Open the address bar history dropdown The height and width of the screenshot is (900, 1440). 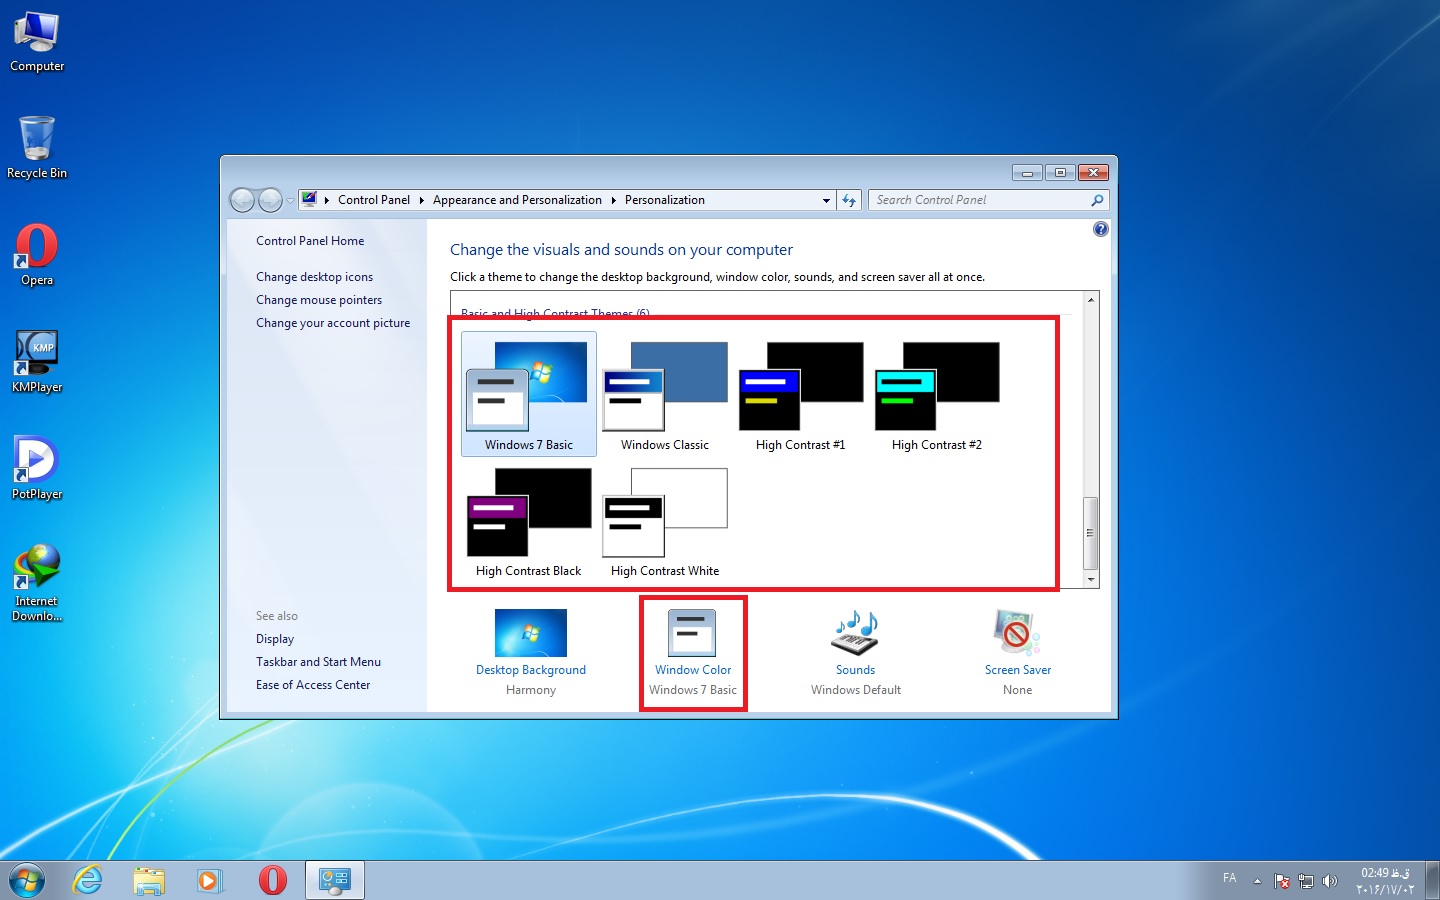tap(826, 200)
